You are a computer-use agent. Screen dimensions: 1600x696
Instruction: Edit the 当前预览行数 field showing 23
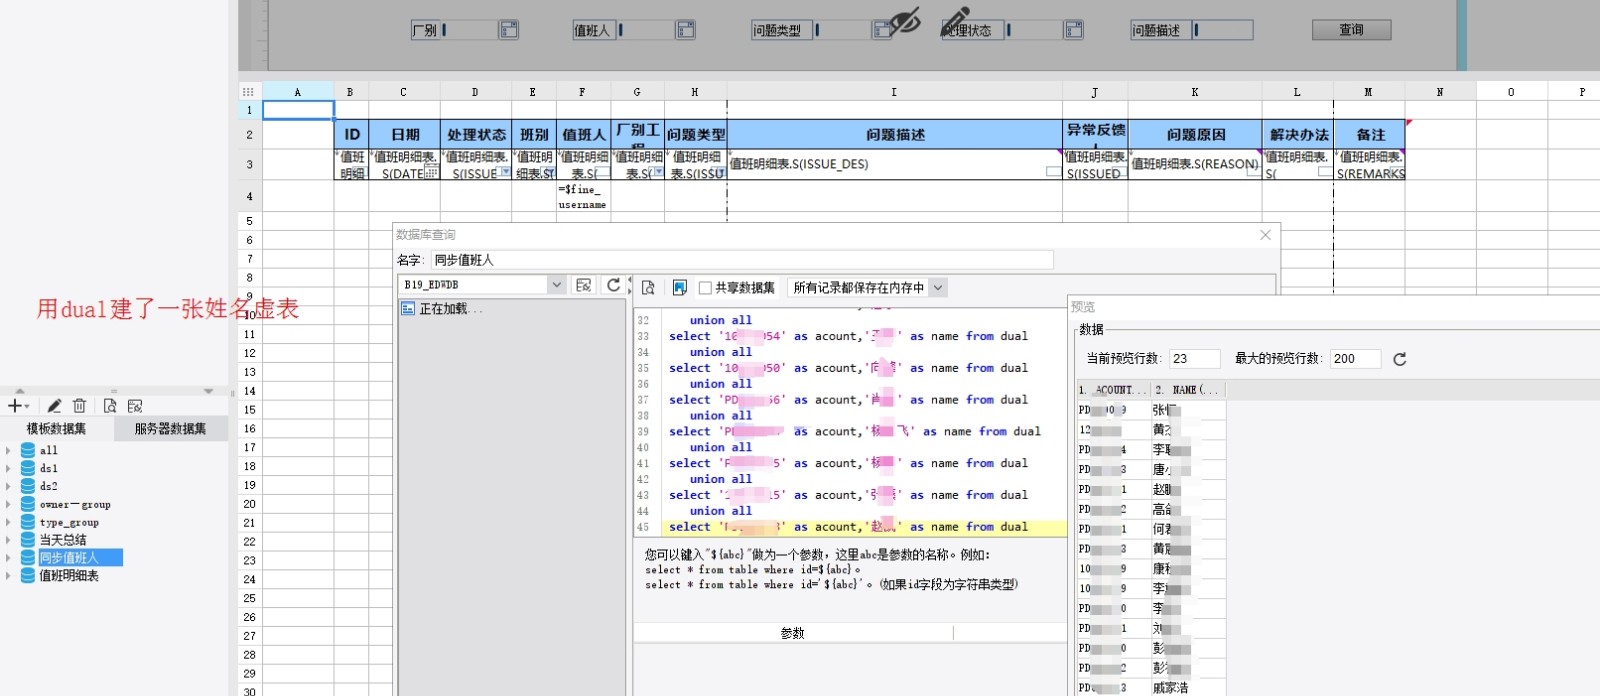click(x=1194, y=359)
